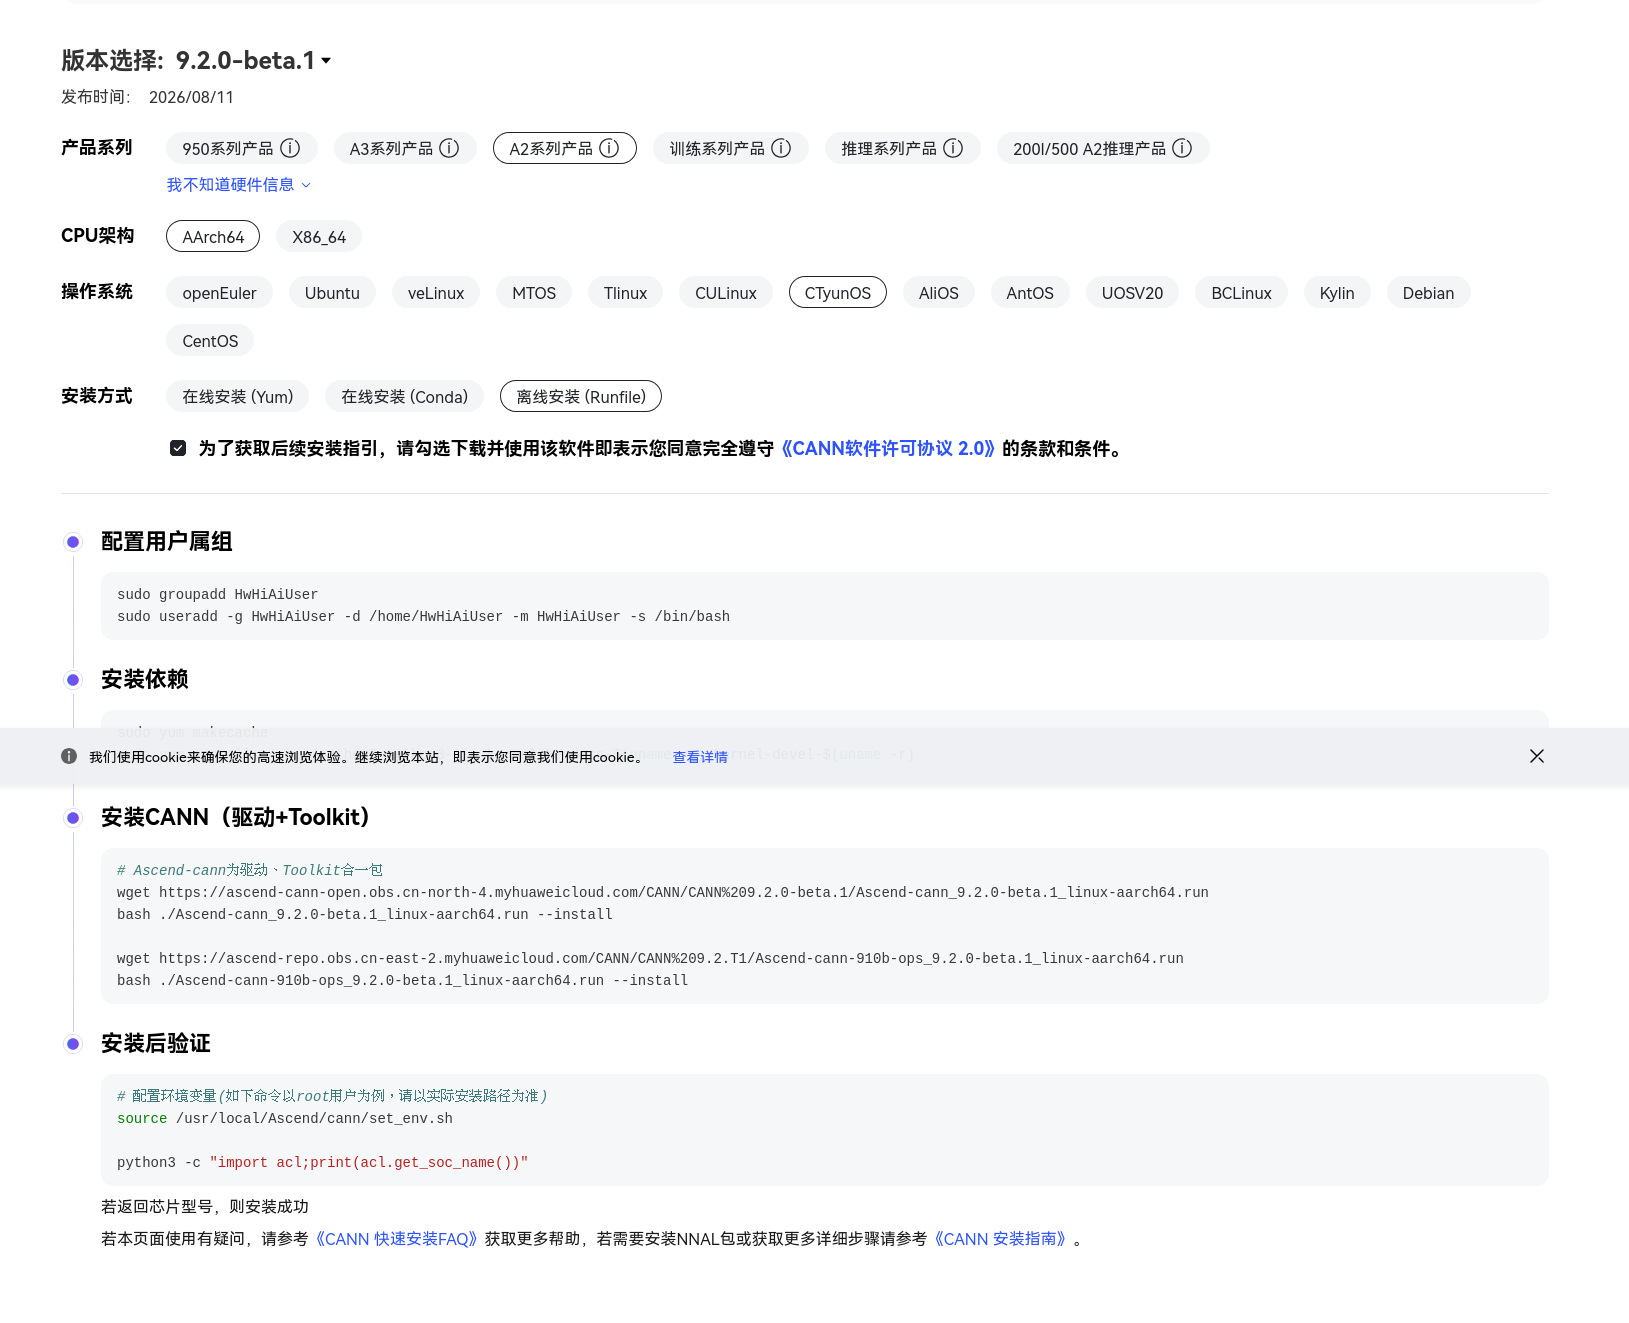The height and width of the screenshot is (1323, 1629).
Task: Click info icon for 200I/500 A2推理产品
Action: [1182, 148]
